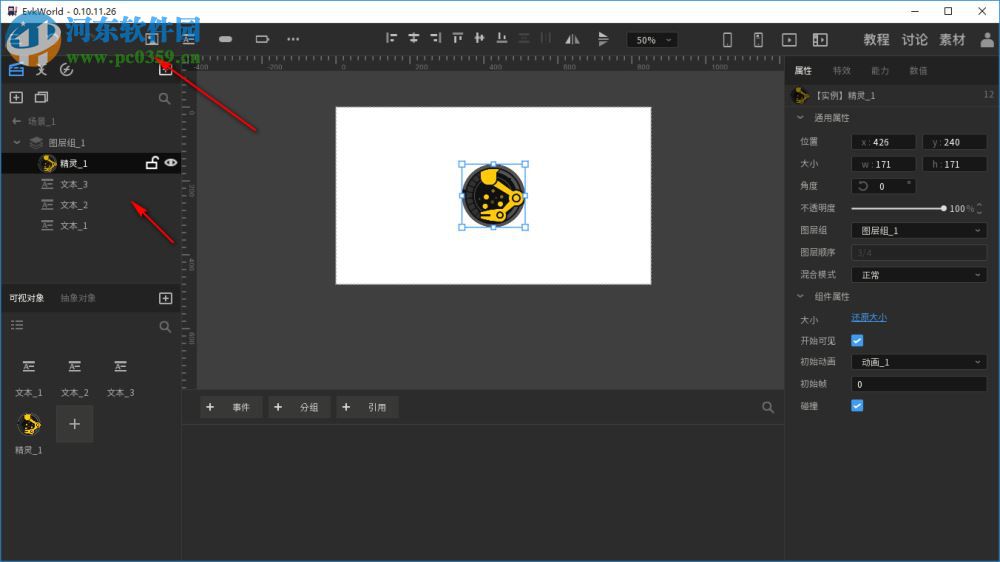Switch to 抽象对象 tab
Image resolution: width=1000 pixels, height=562 pixels.
[x=78, y=298]
